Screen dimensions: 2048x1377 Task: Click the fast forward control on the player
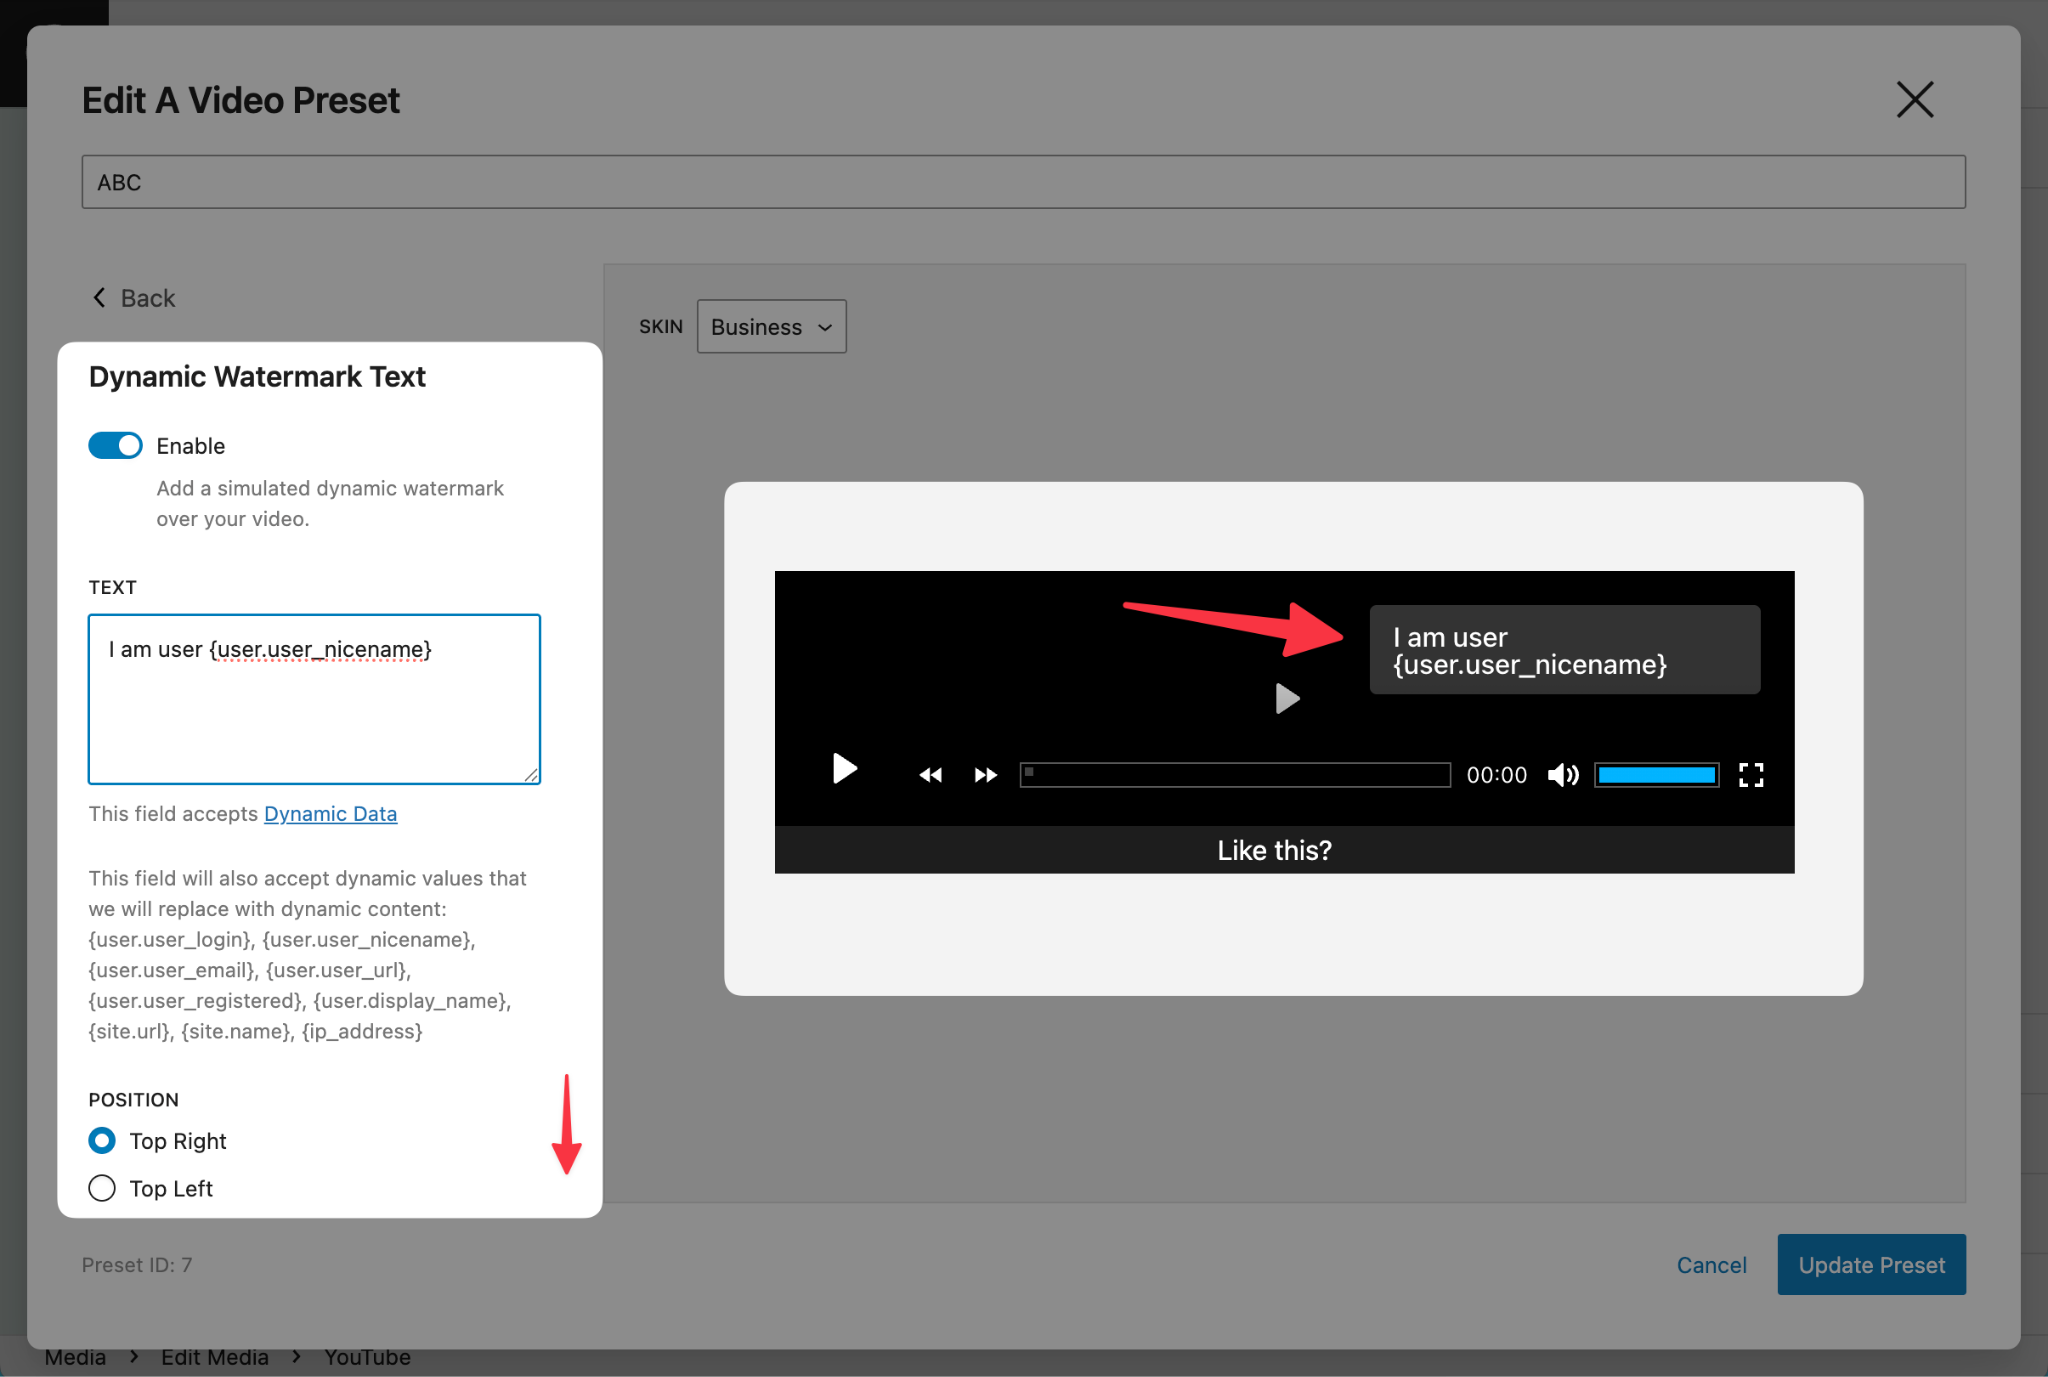coord(985,774)
